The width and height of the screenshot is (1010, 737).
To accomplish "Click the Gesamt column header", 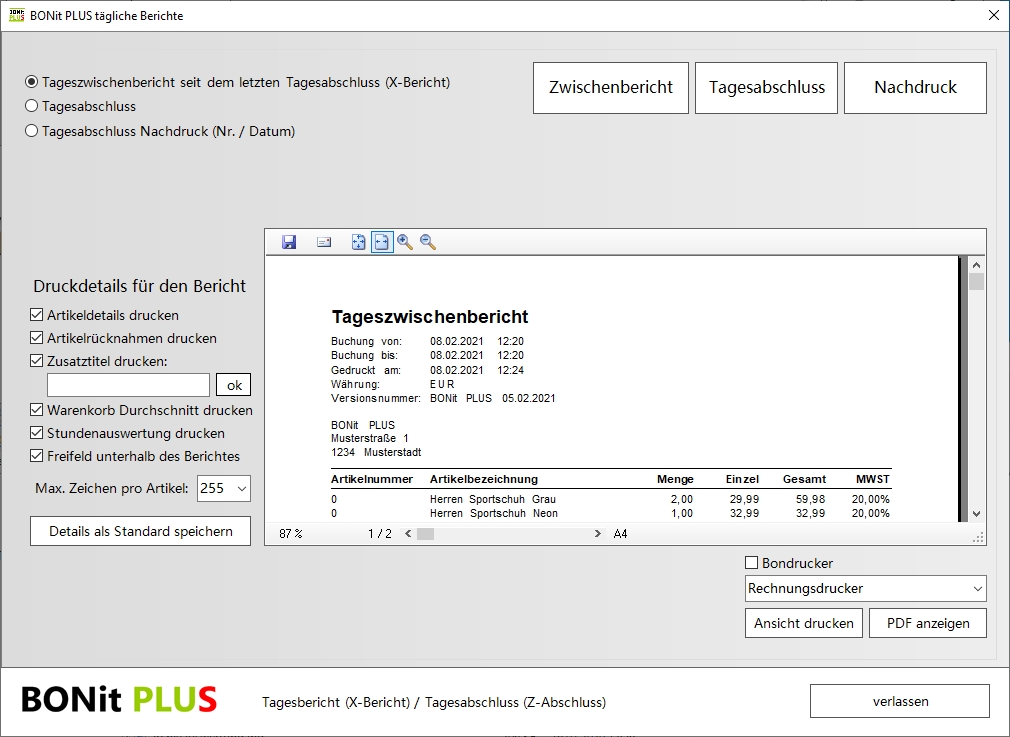I will [x=804, y=479].
